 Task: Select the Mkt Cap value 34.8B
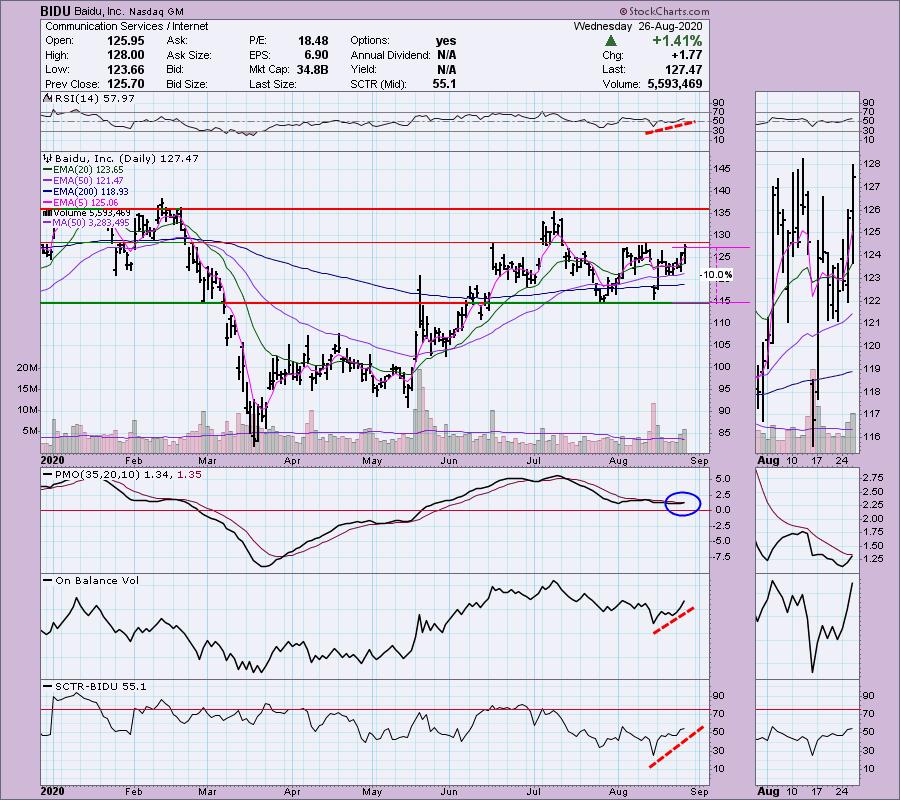(313, 69)
